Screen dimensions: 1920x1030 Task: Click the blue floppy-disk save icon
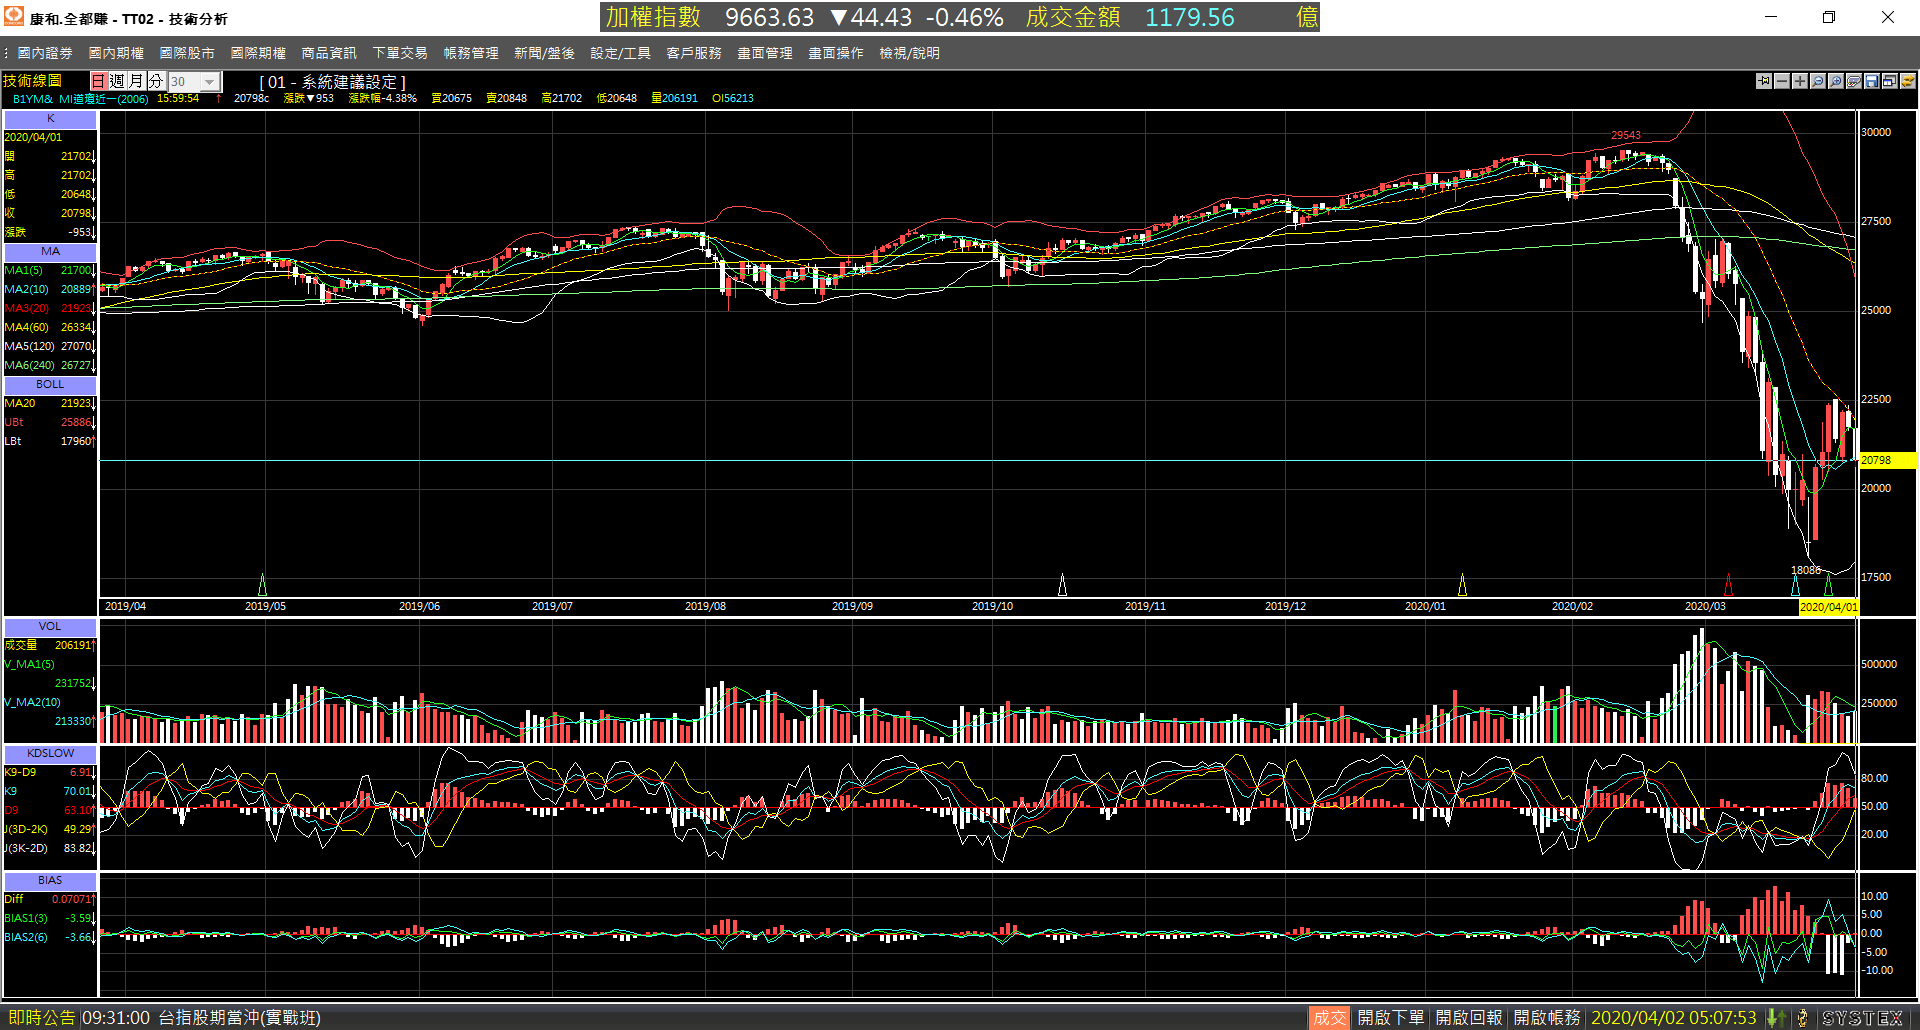(x=1872, y=81)
